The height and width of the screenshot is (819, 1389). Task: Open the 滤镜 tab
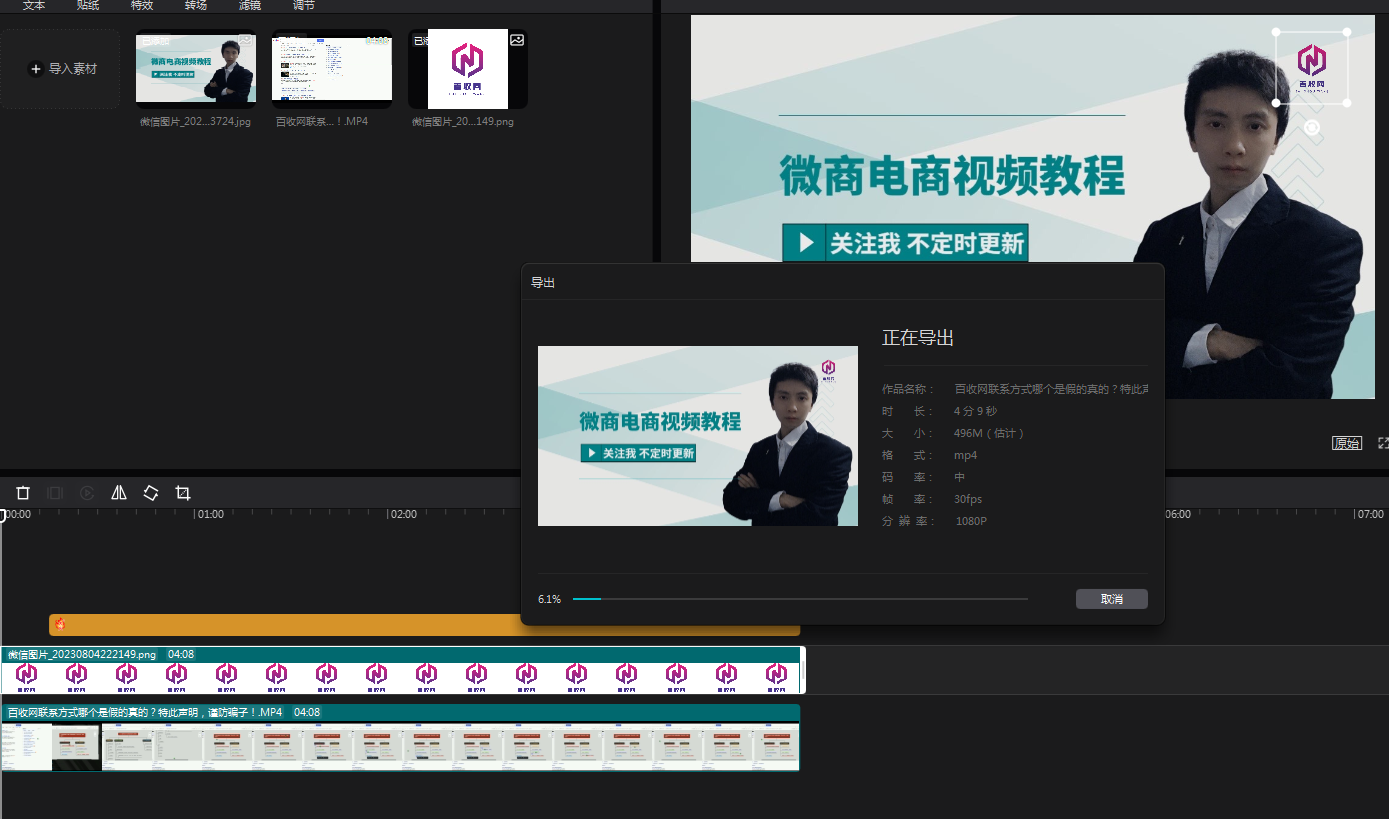click(x=250, y=5)
